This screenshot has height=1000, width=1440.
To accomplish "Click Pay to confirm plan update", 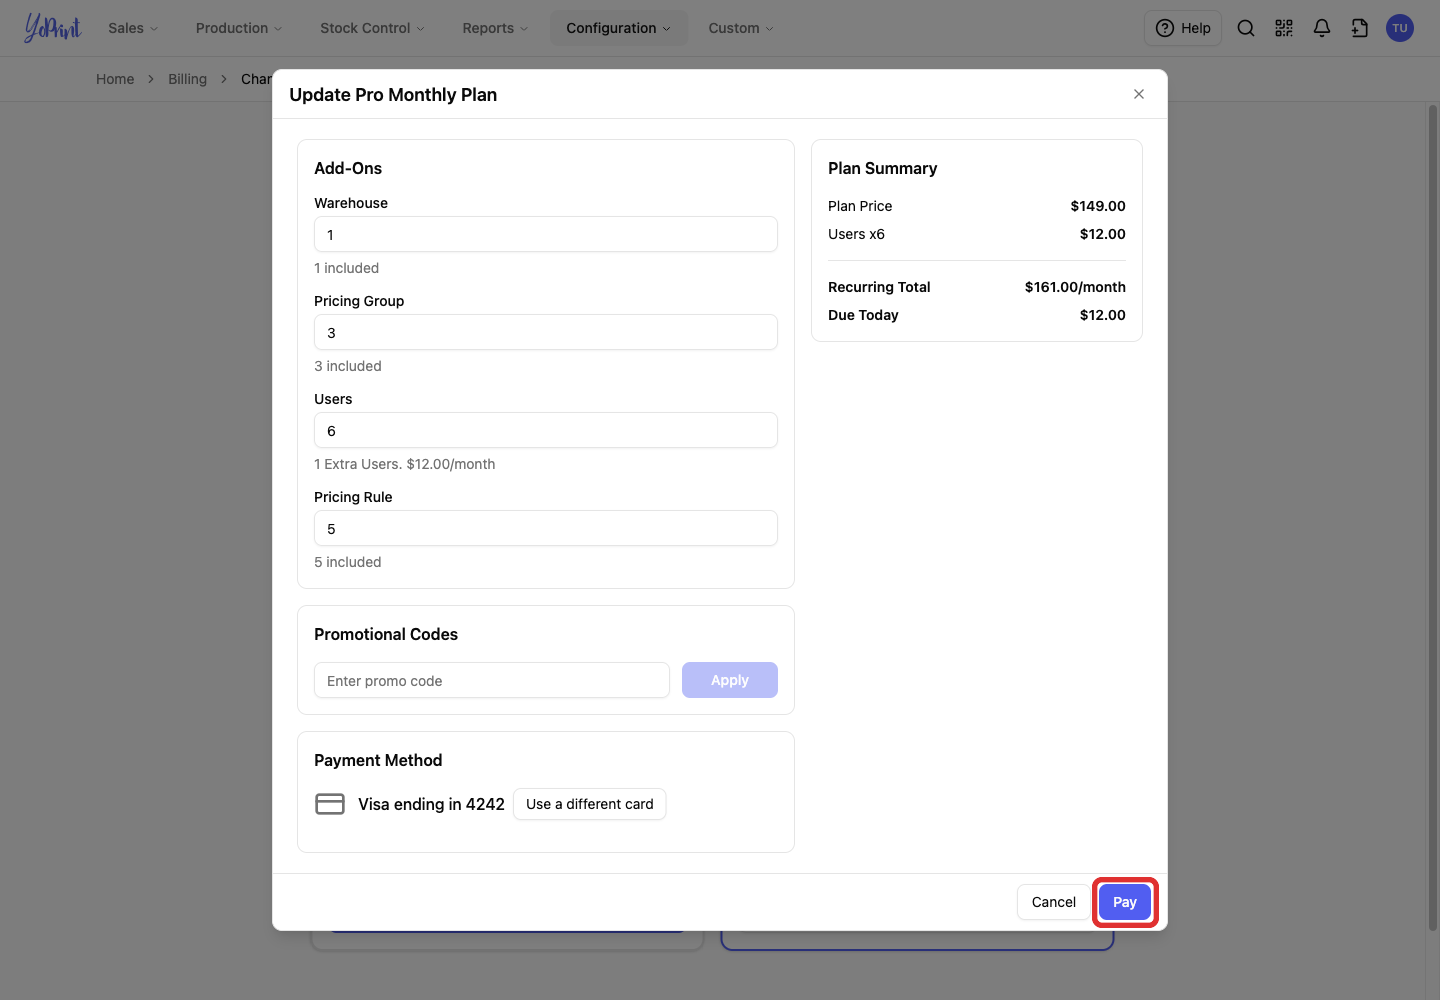I will point(1125,902).
